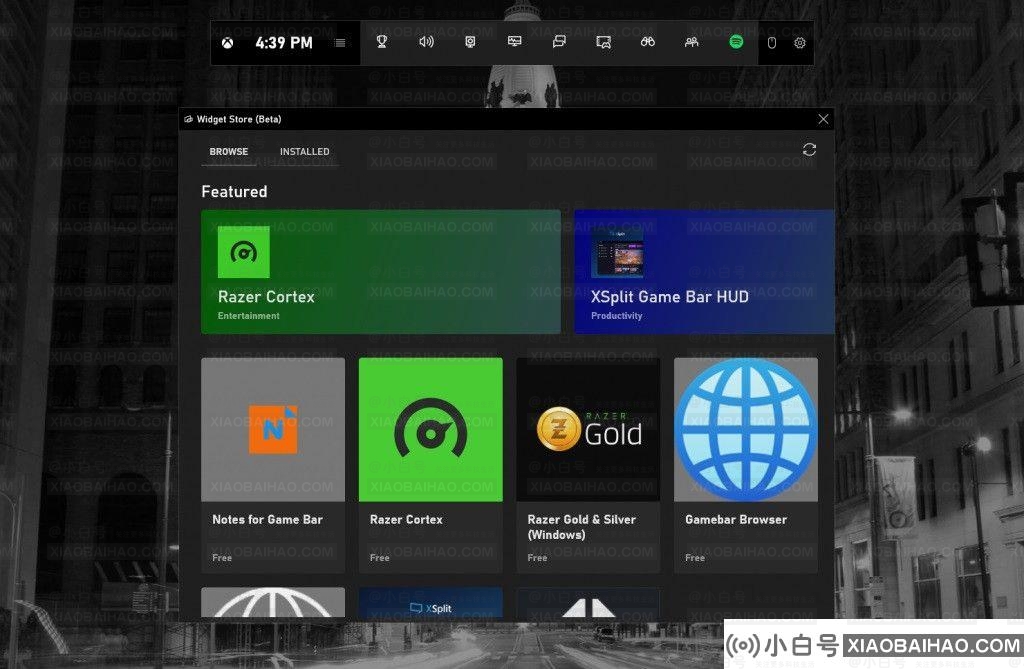Open the Notes for Game Bar tile image
The height and width of the screenshot is (669, 1024).
273,429
